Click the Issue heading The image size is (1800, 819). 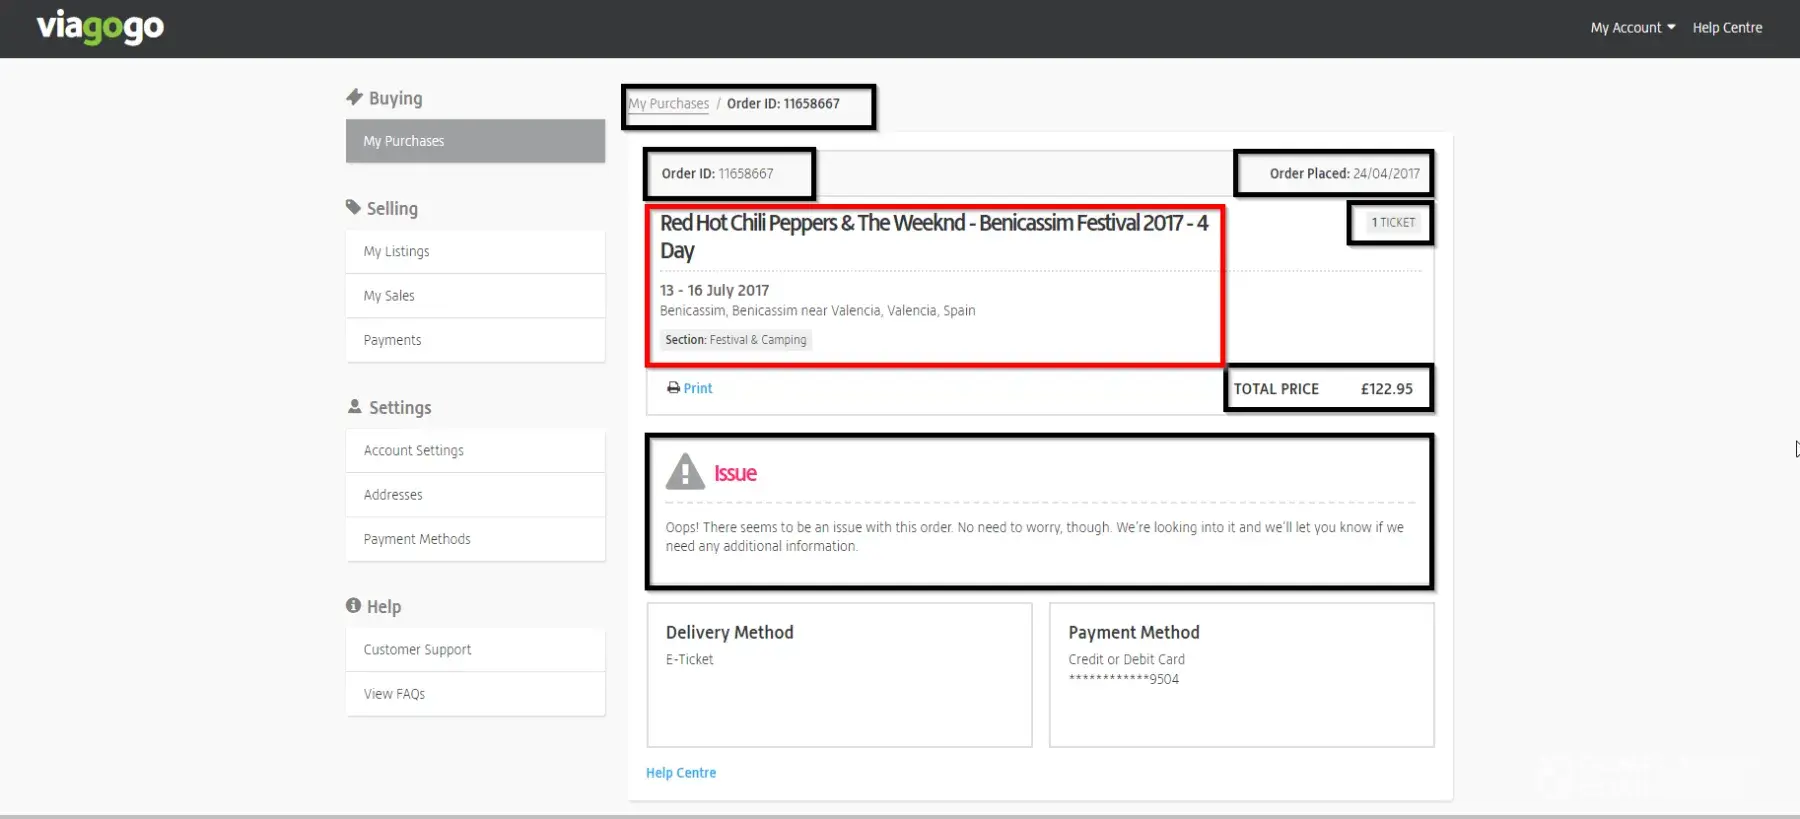click(x=735, y=473)
